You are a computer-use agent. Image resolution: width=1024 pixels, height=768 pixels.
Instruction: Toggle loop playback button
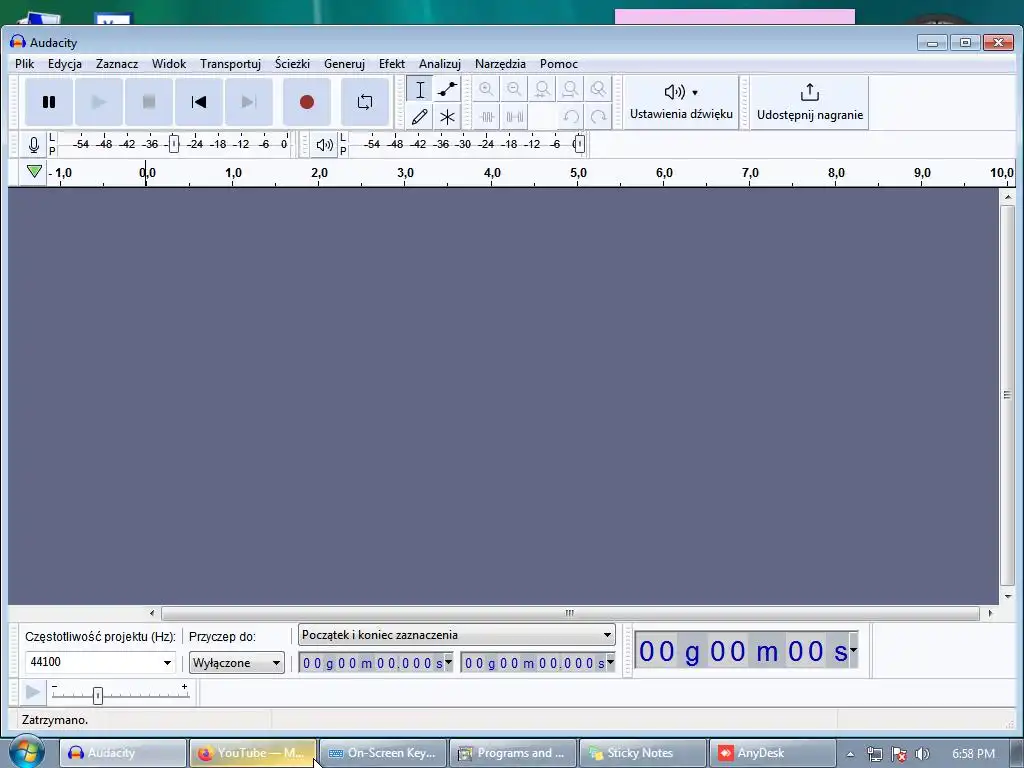(x=365, y=102)
